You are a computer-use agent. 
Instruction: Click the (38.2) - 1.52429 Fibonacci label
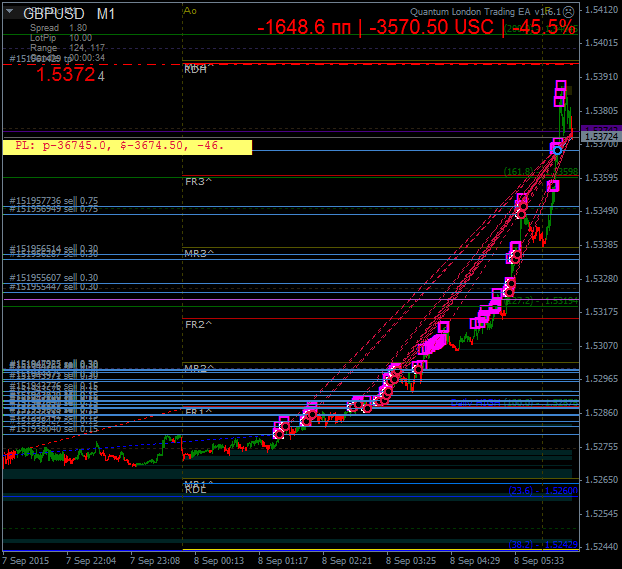[x=543, y=545]
